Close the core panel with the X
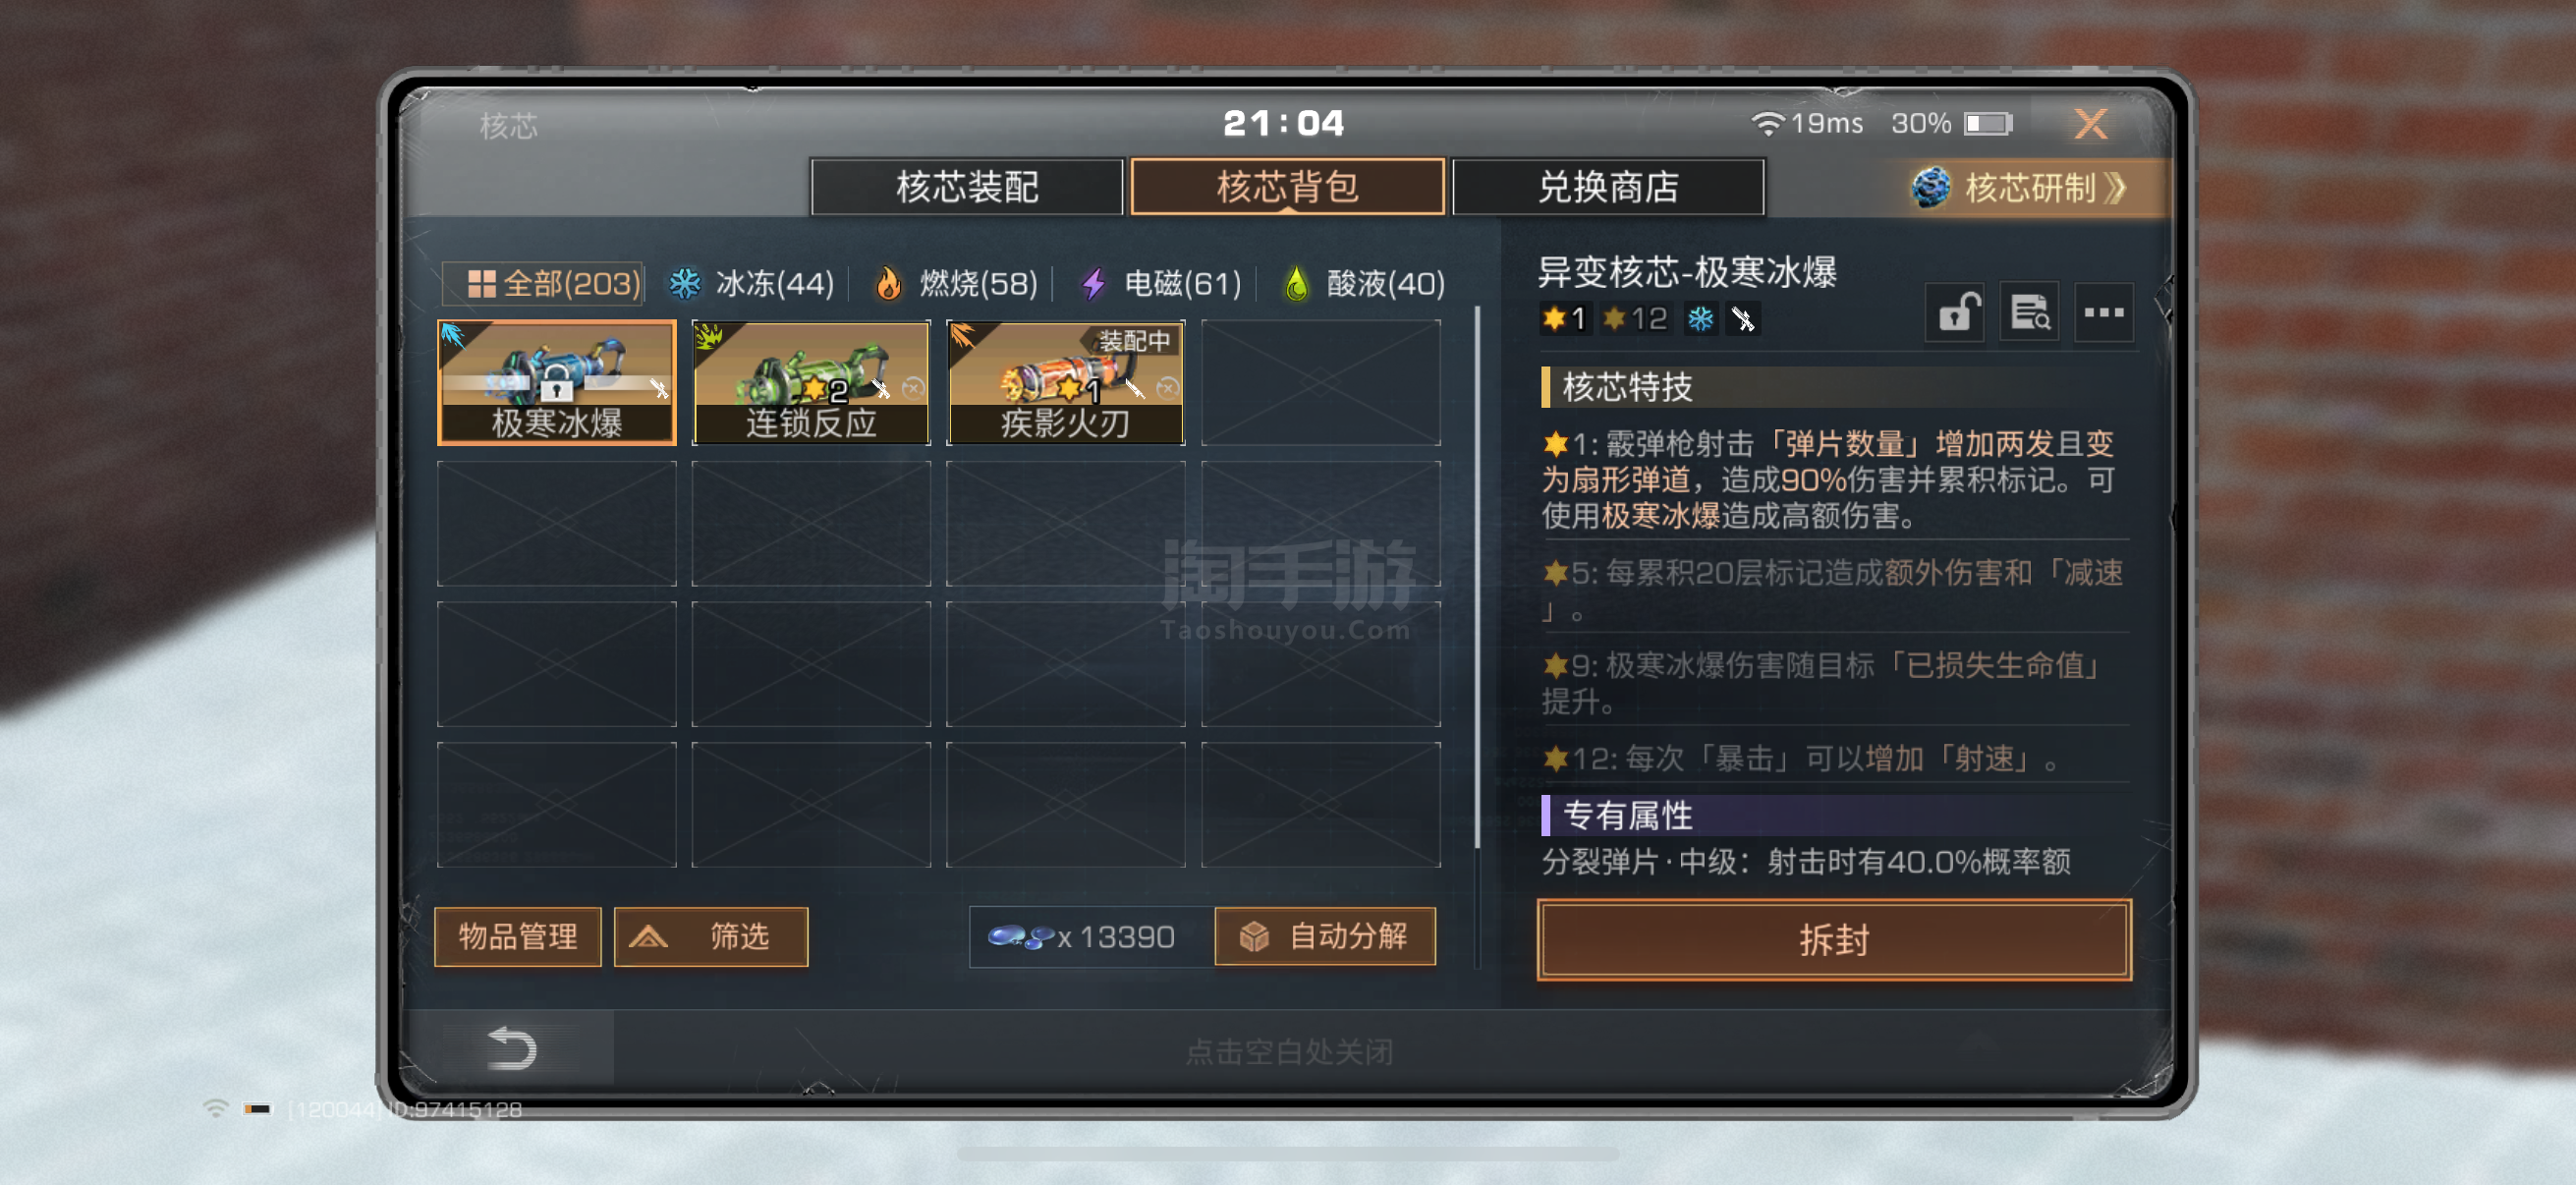Viewport: 2576px width, 1185px height. (x=2090, y=124)
